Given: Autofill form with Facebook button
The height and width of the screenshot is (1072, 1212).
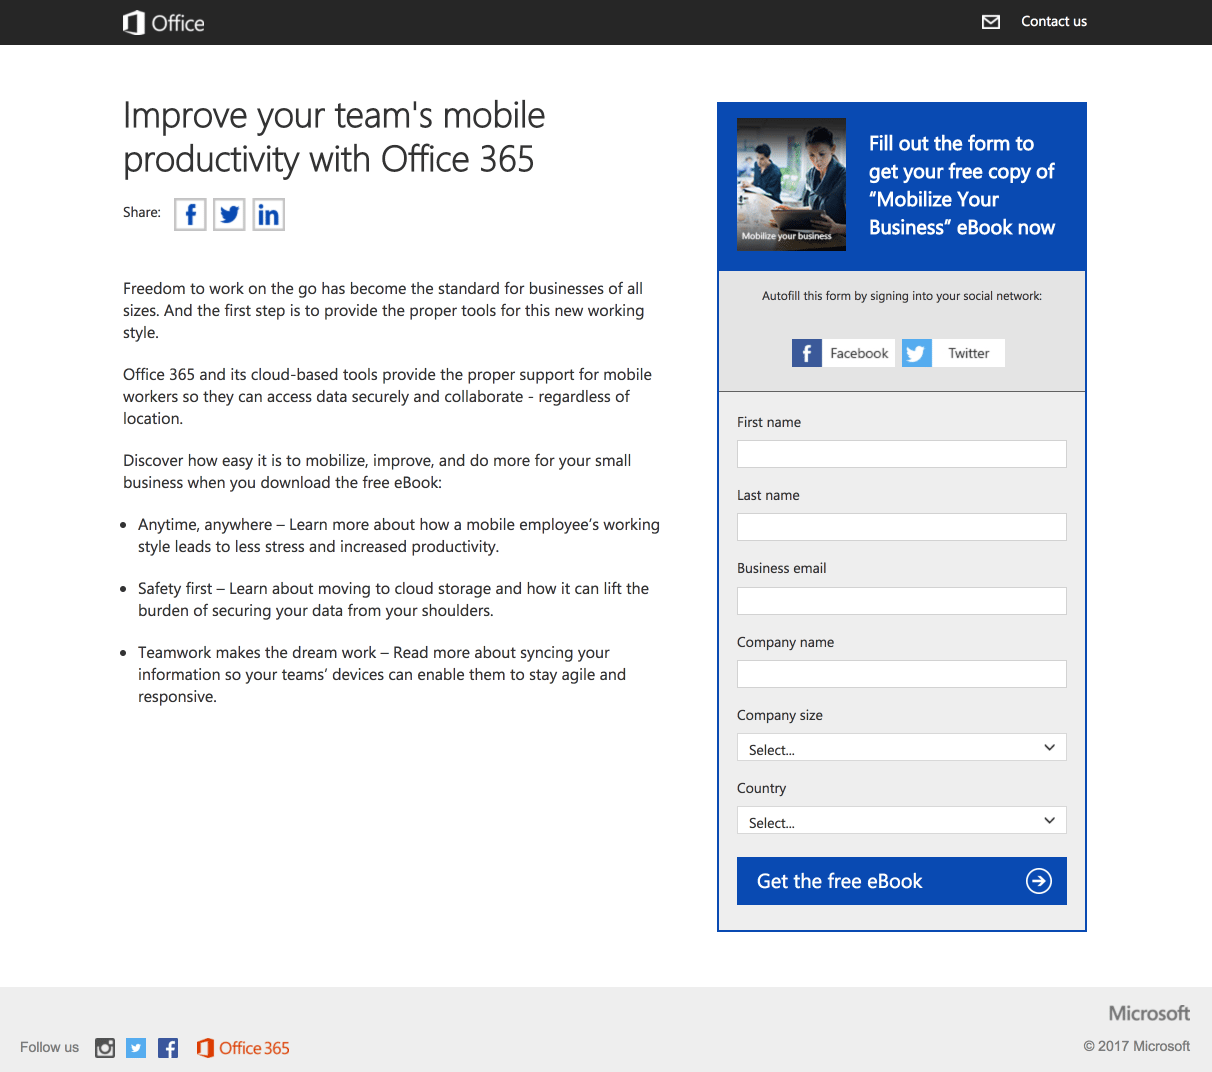Looking at the screenshot, I should (x=842, y=353).
